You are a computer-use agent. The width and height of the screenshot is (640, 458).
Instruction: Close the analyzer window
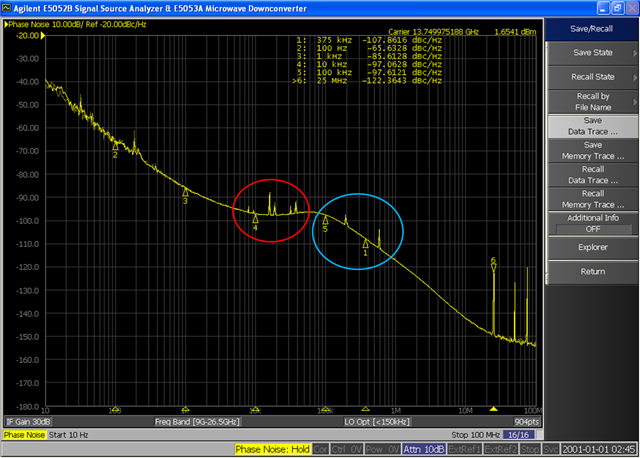tap(632, 8)
